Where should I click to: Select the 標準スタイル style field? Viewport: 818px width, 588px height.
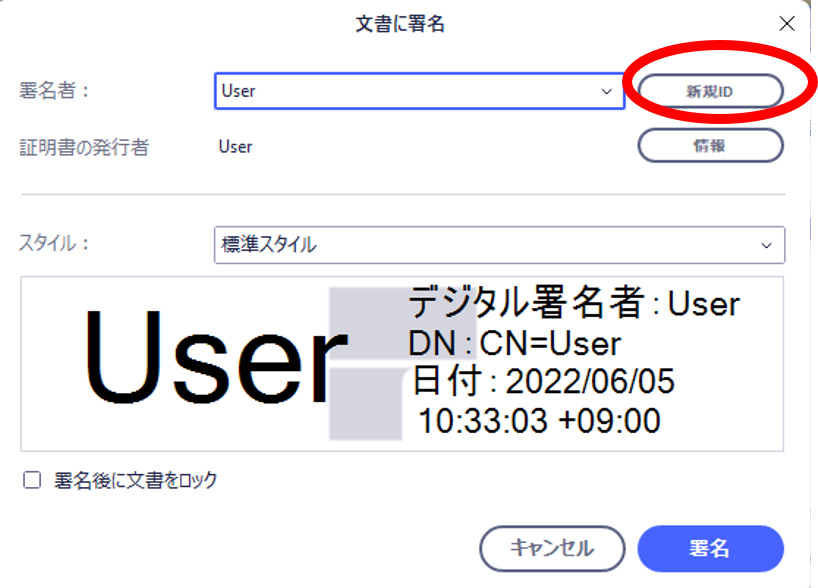tap(450, 245)
